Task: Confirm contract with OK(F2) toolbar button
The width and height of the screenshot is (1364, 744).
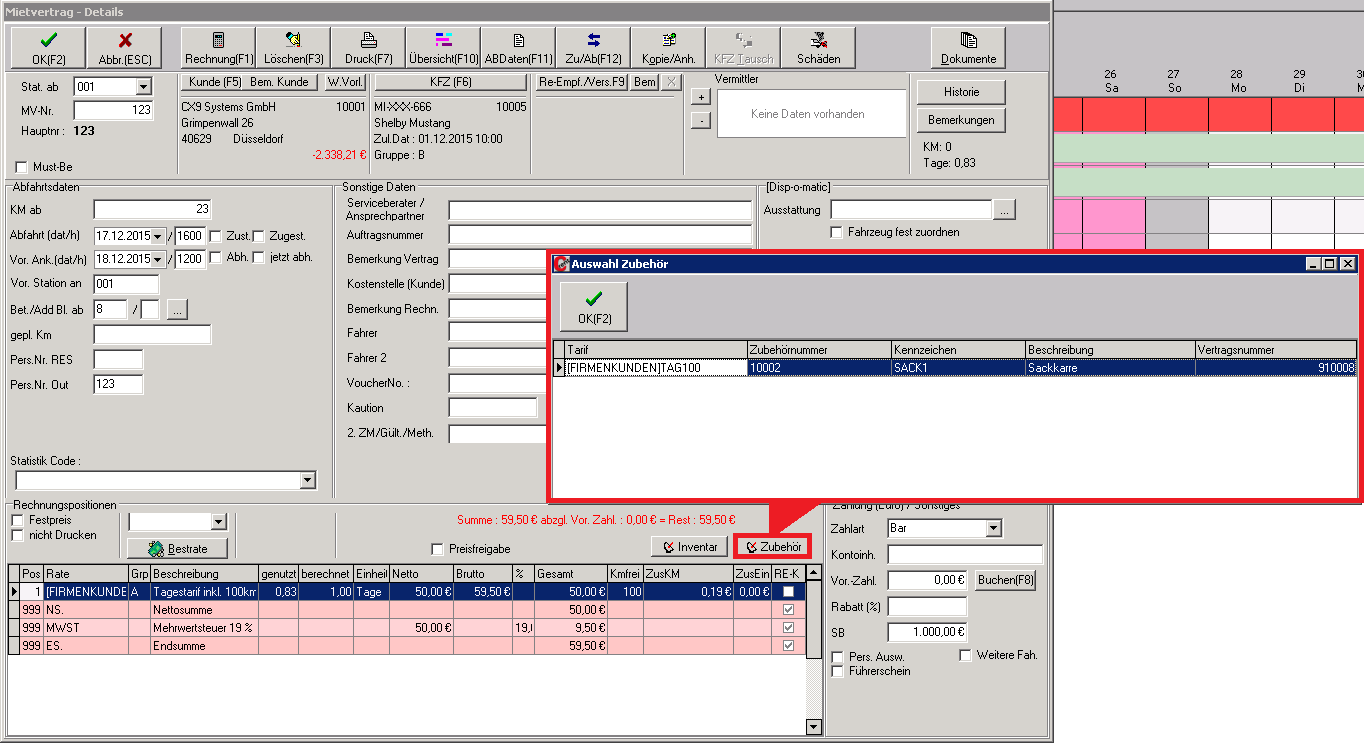Action: pyautogui.click(x=46, y=47)
